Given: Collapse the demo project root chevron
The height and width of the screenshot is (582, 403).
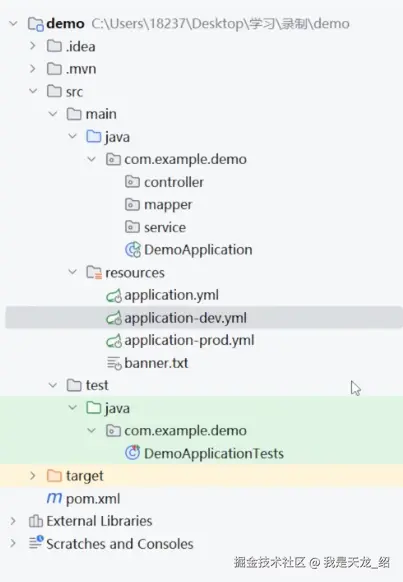Looking at the screenshot, I should coord(13,23).
